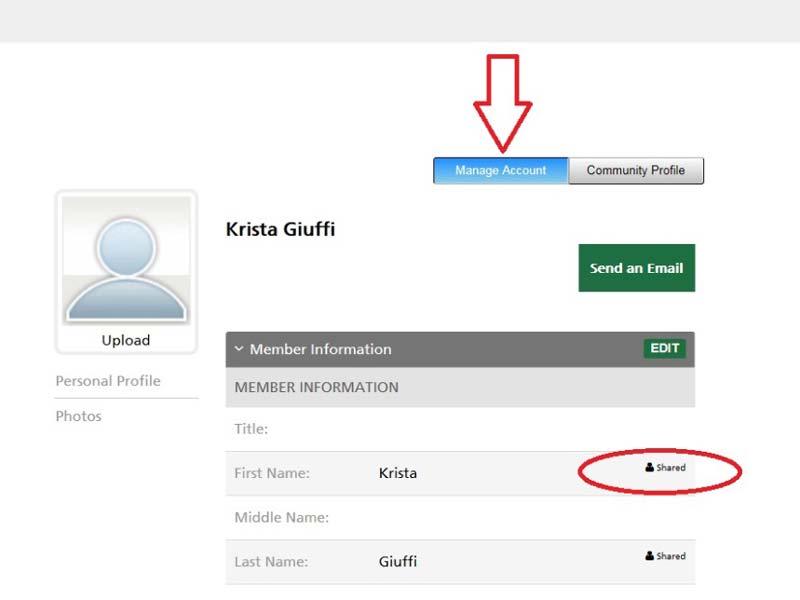The width and height of the screenshot is (800, 600).
Task: Click the Shared person icon beside Last Name
Action: click(x=650, y=556)
